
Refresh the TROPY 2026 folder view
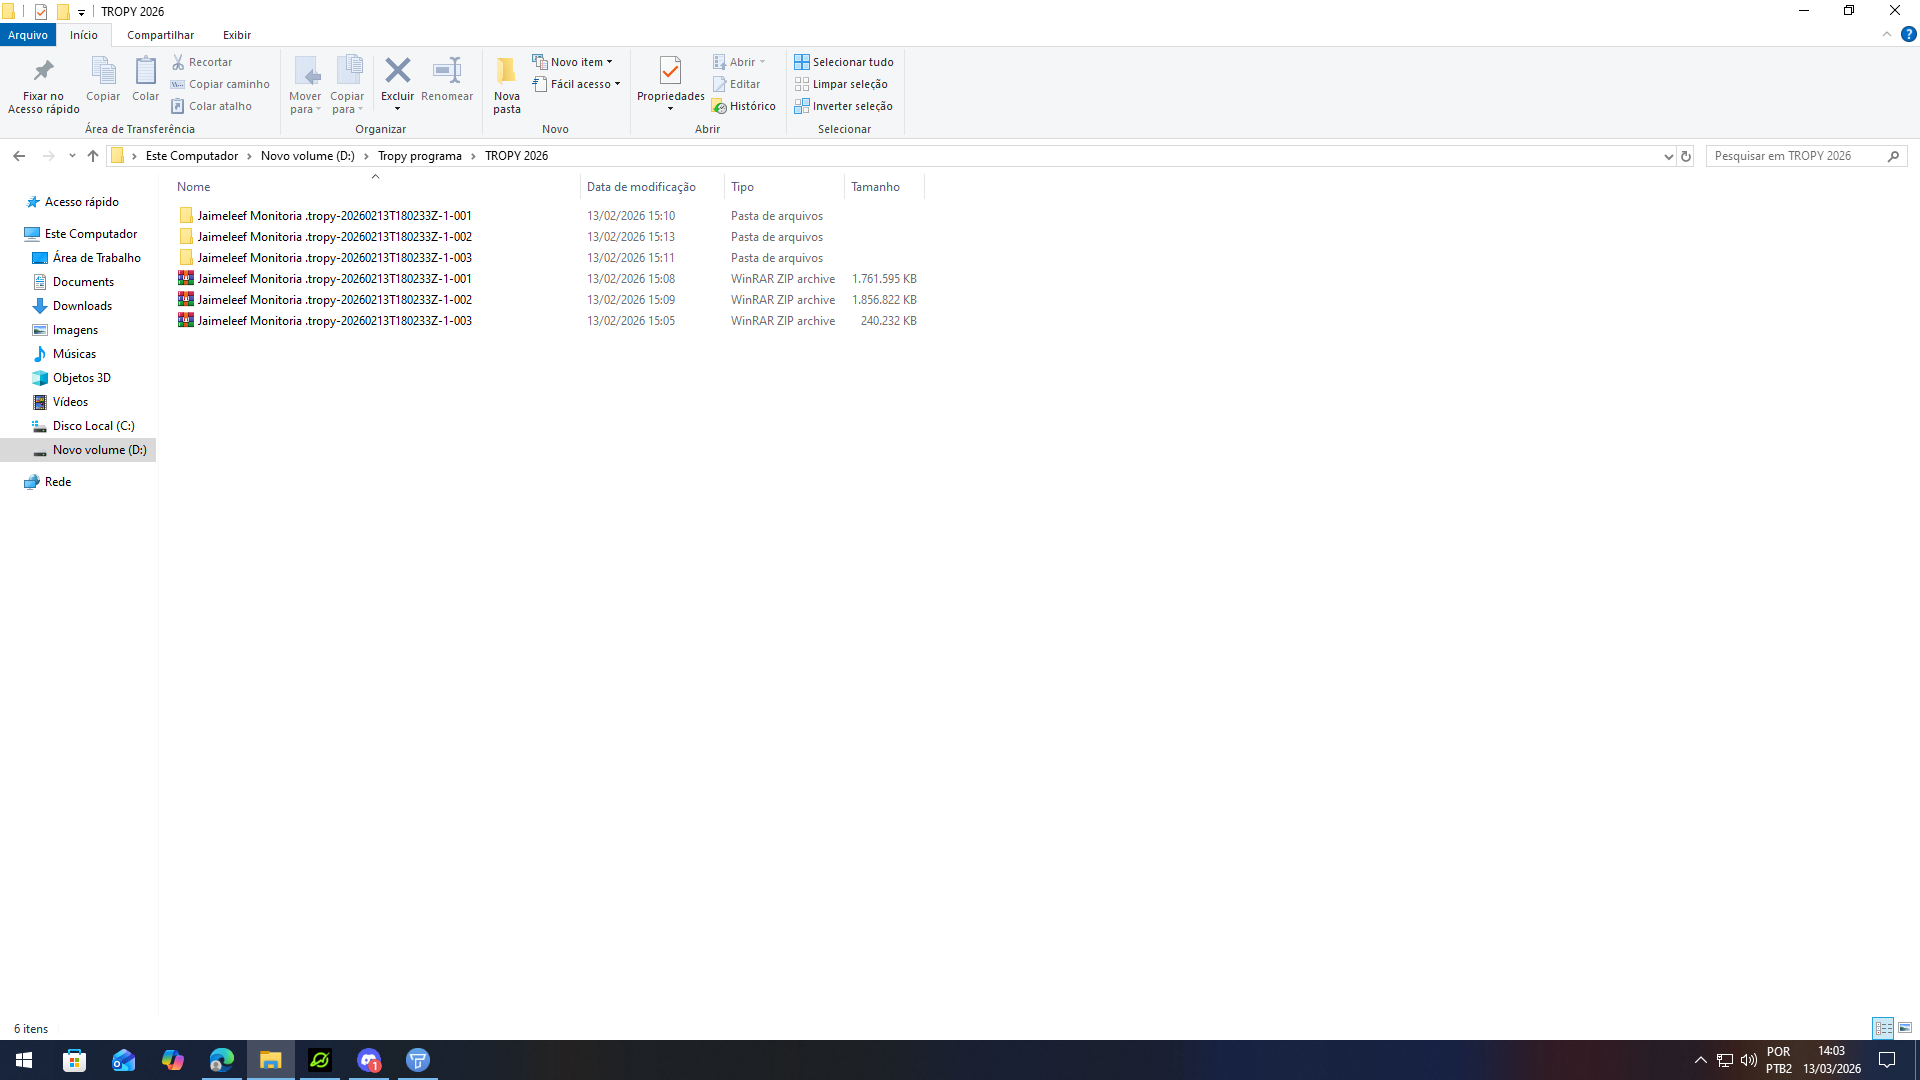click(1686, 156)
